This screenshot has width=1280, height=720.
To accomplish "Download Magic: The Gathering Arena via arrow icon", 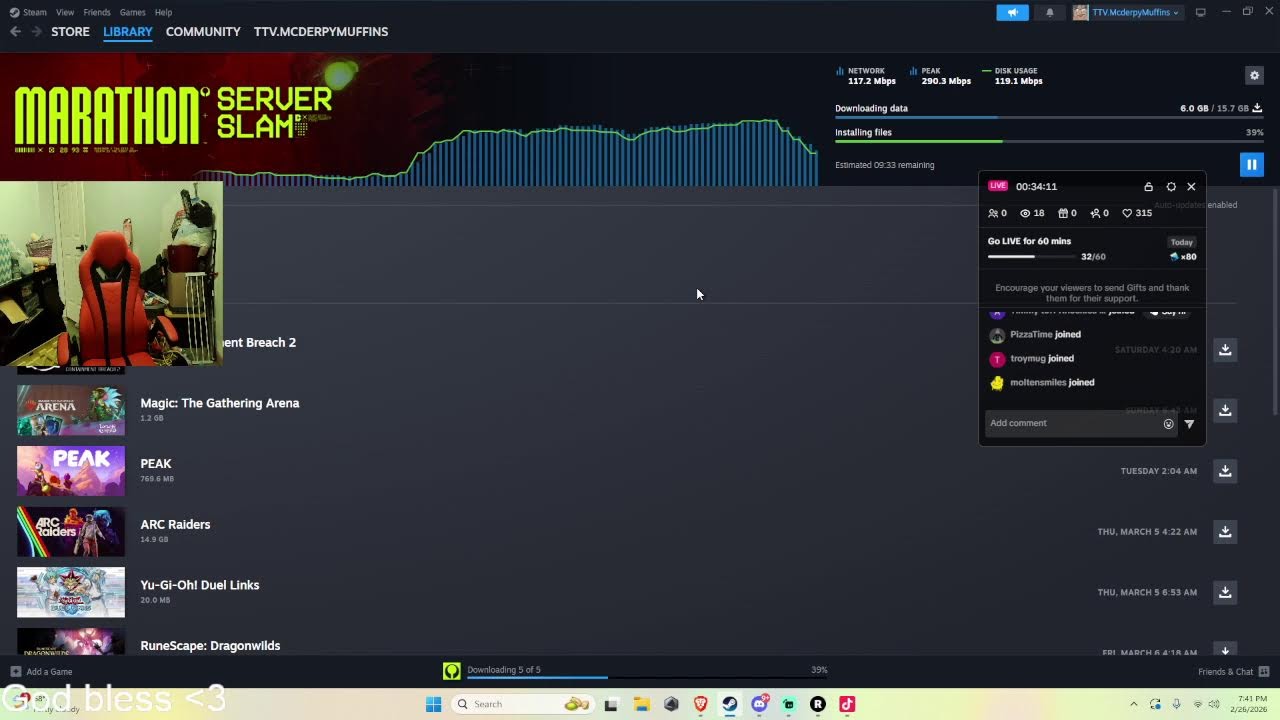I will pos(1225,410).
